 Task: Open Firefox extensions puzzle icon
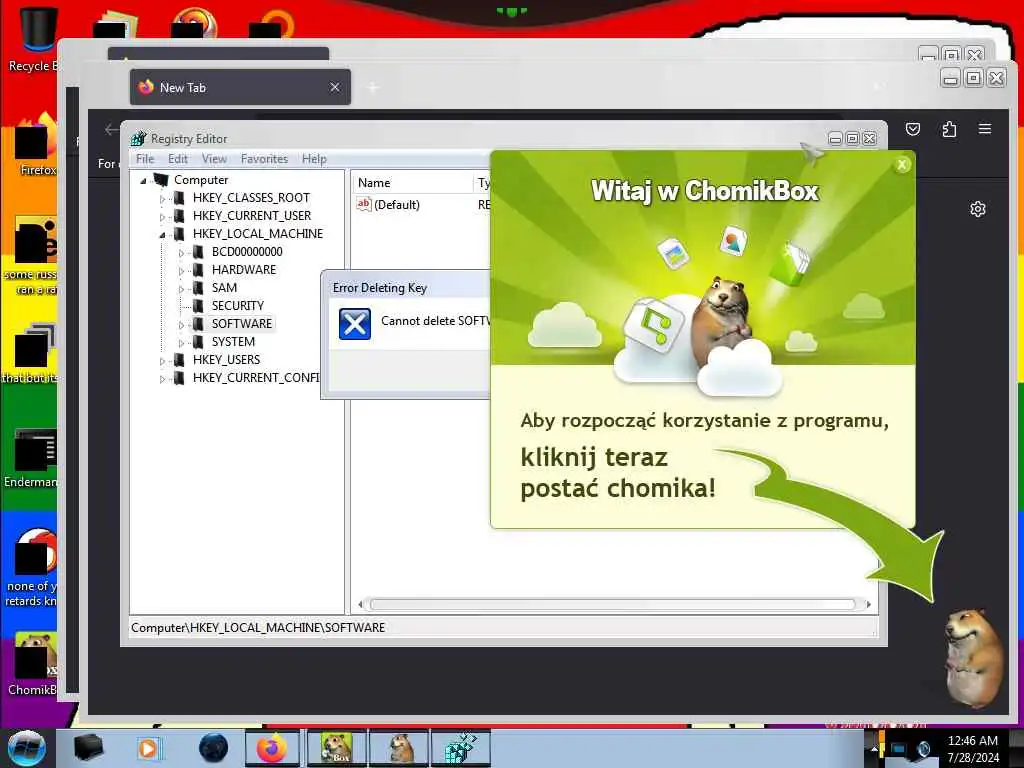949,129
